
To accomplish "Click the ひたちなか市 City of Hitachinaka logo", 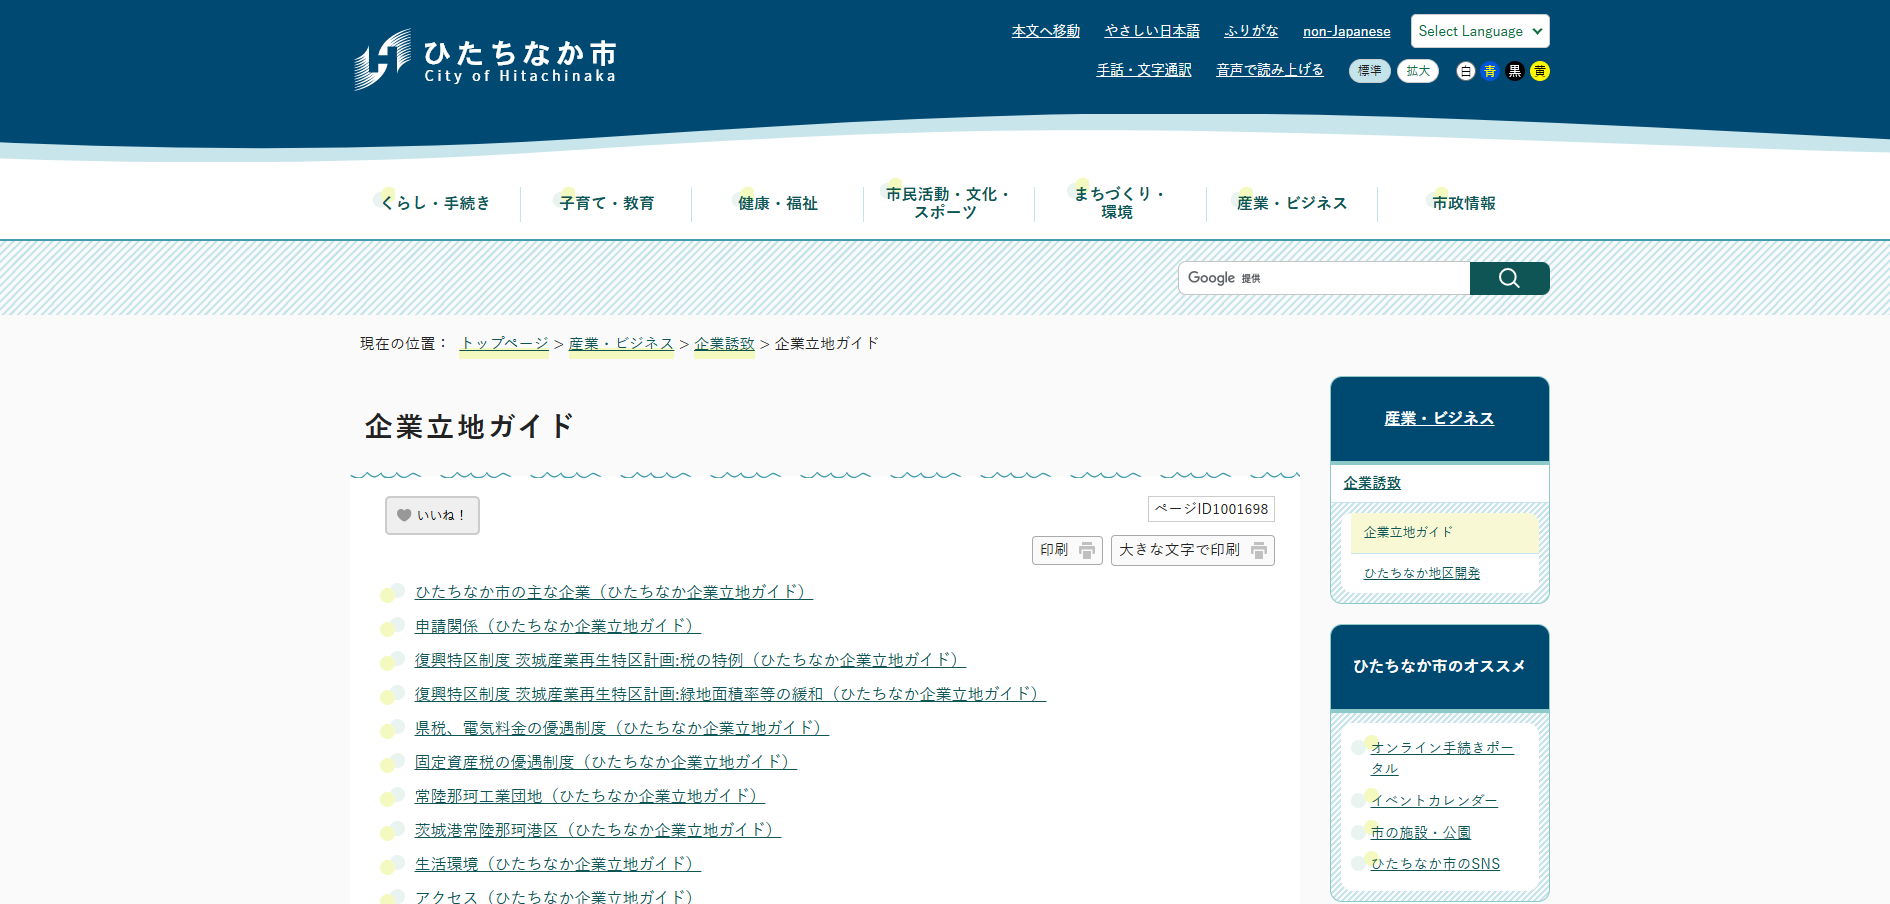I will click(x=485, y=59).
